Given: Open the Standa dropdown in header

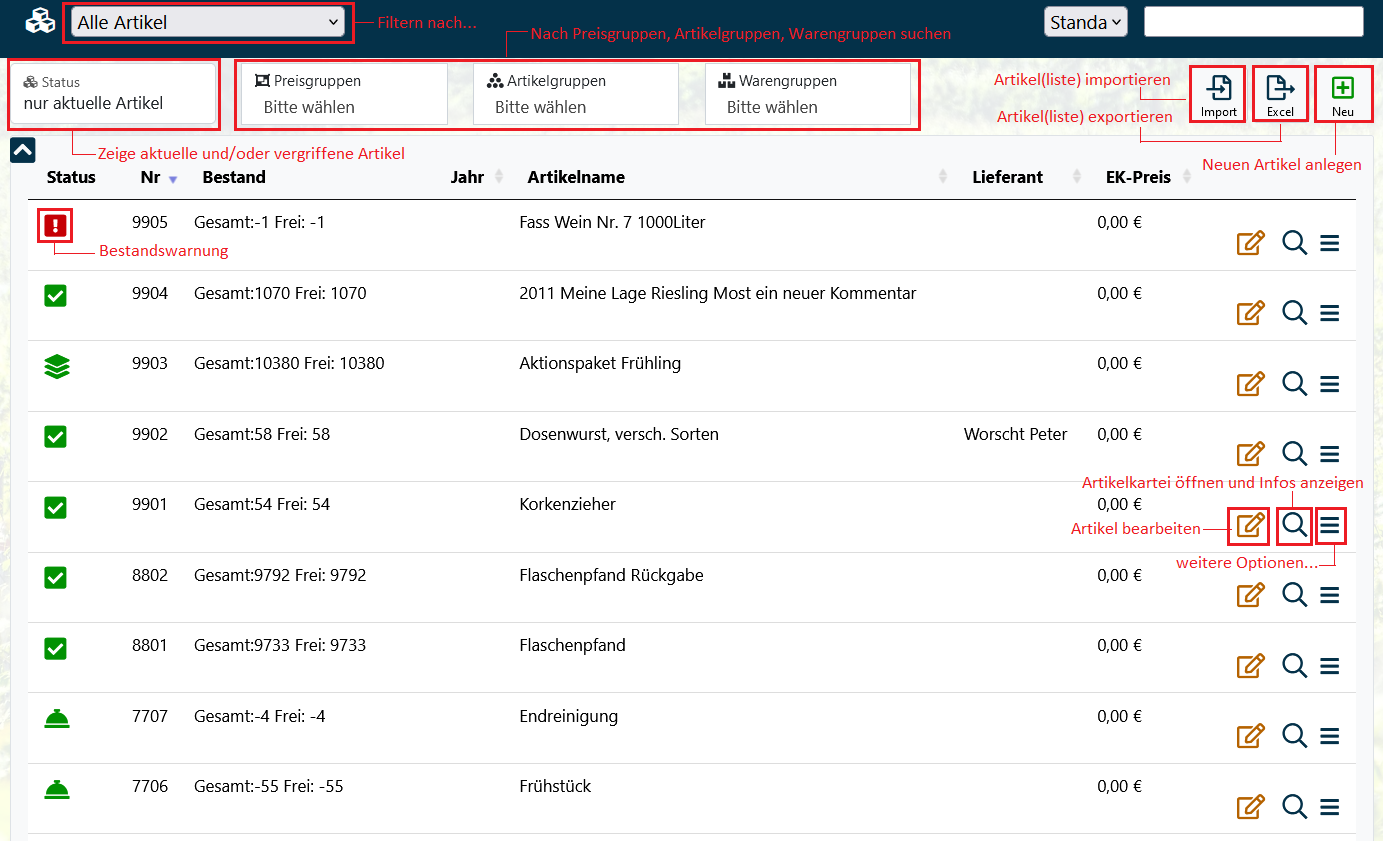Looking at the screenshot, I should [x=1085, y=22].
